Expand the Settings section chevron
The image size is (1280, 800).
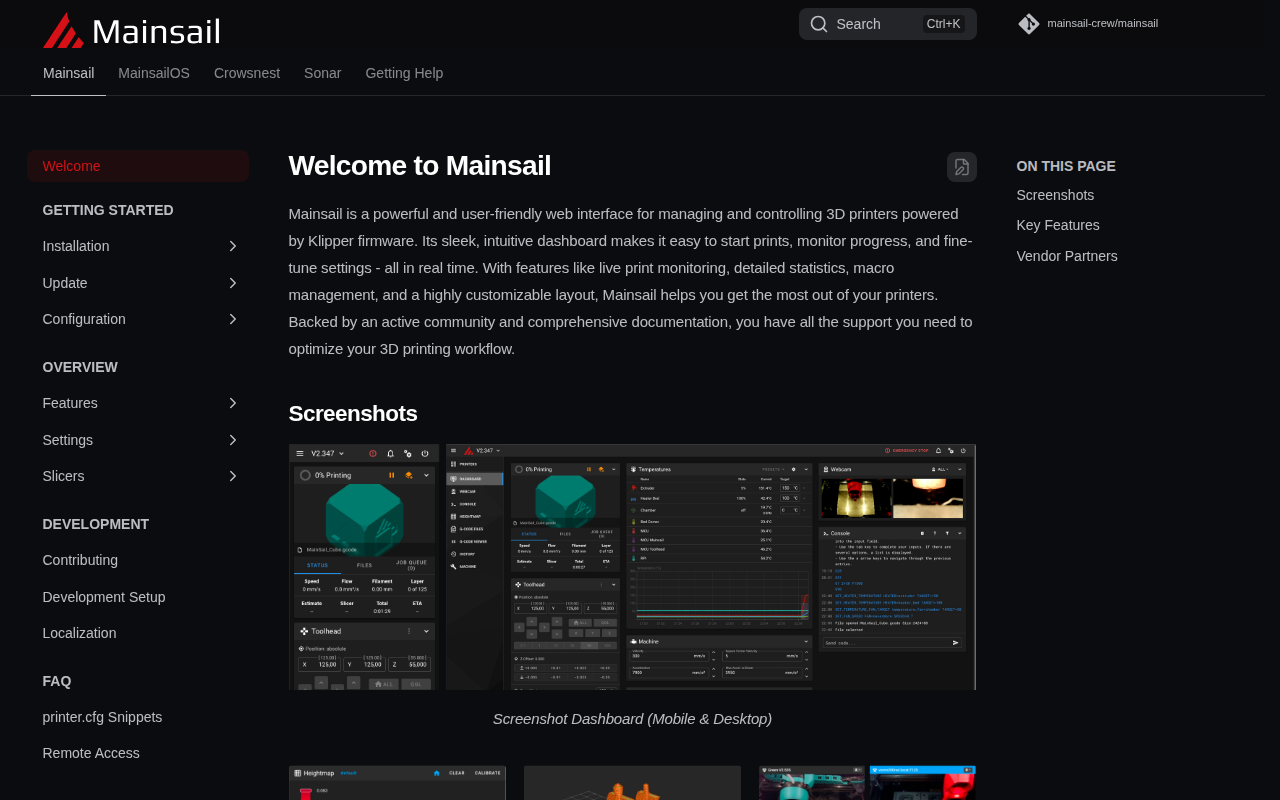pos(233,440)
